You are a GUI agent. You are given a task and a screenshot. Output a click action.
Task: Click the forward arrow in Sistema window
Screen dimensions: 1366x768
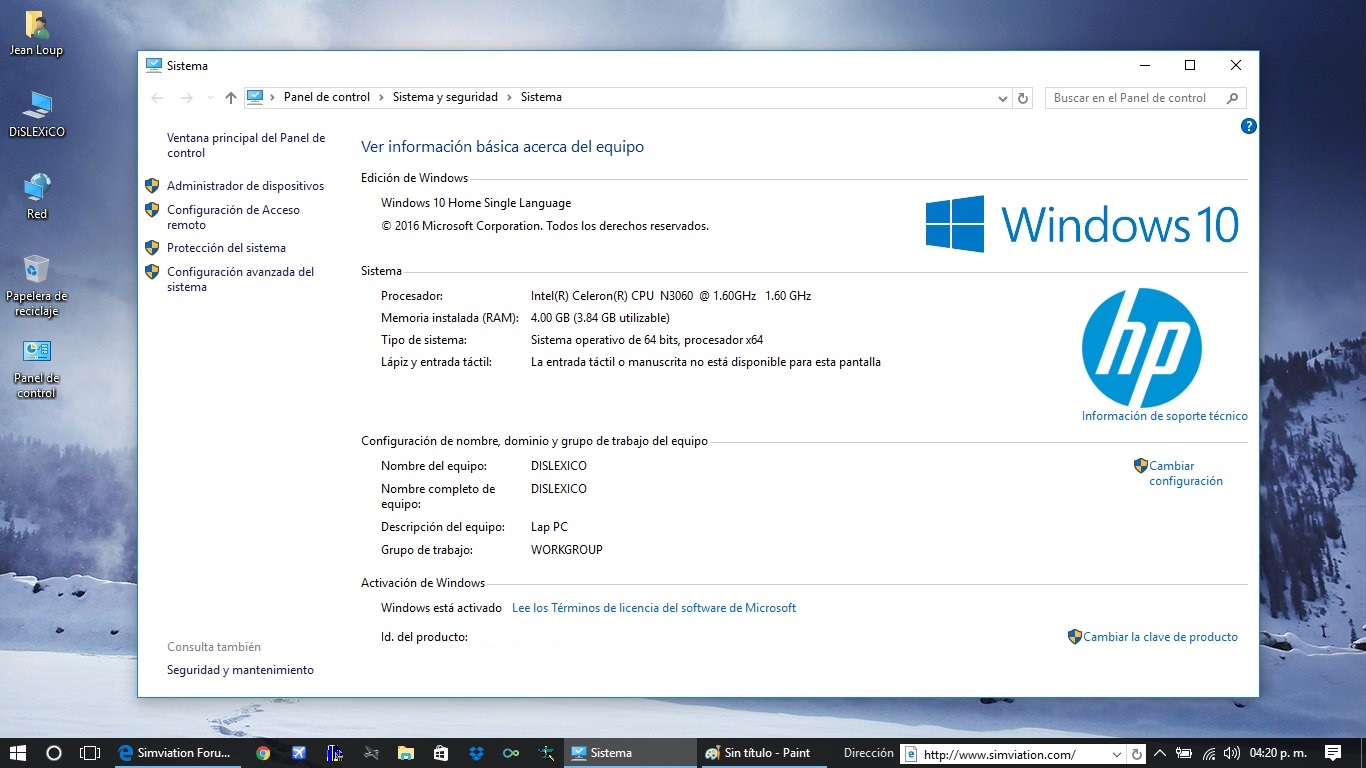click(186, 98)
